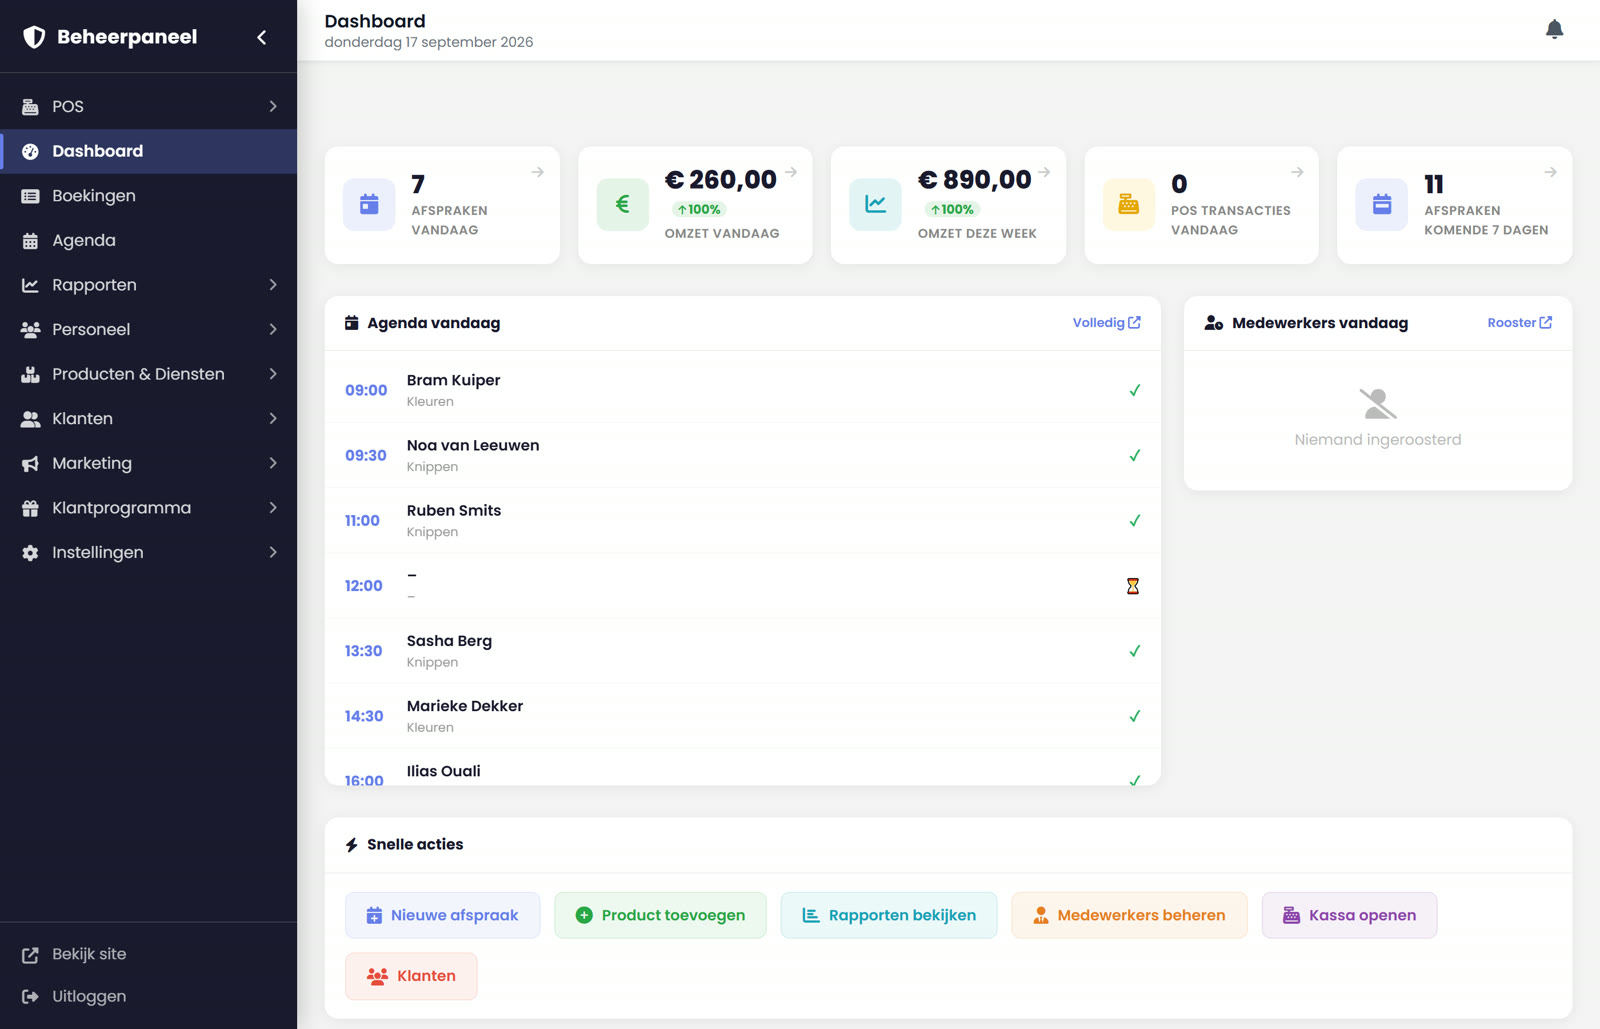Click the calendar icon on Afspraken vandaag card
This screenshot has width=1600, height=1029.
coord(369,205)
